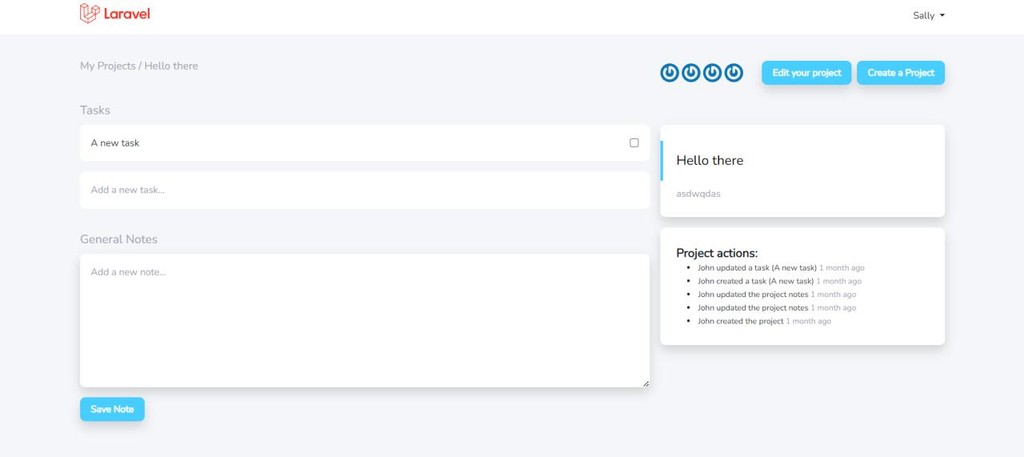Focus the 'Add a new task' field

[364, 190]
